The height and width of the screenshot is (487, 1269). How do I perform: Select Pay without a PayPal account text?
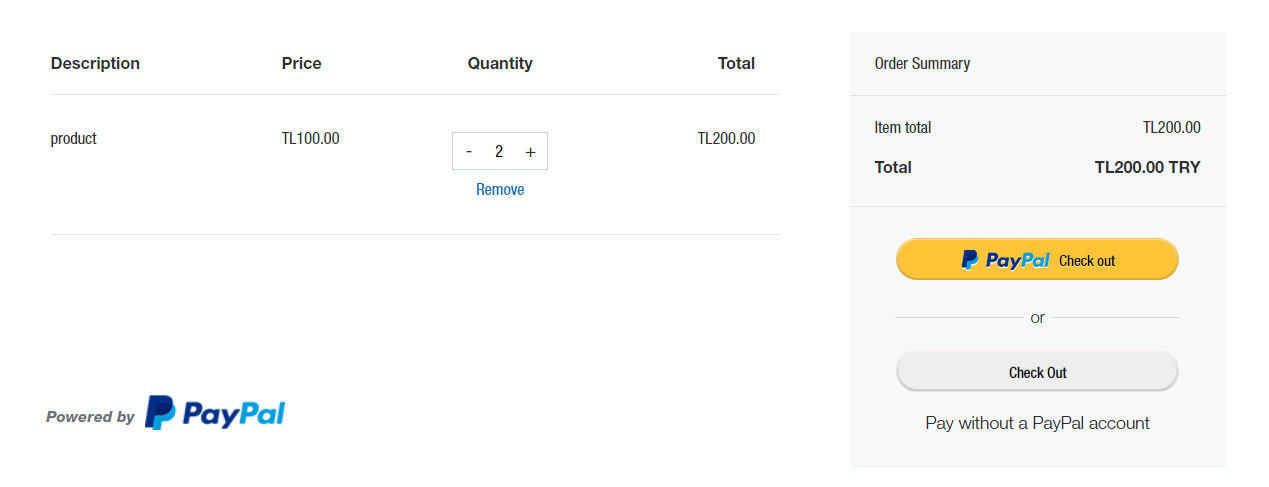click(1037, 423)
